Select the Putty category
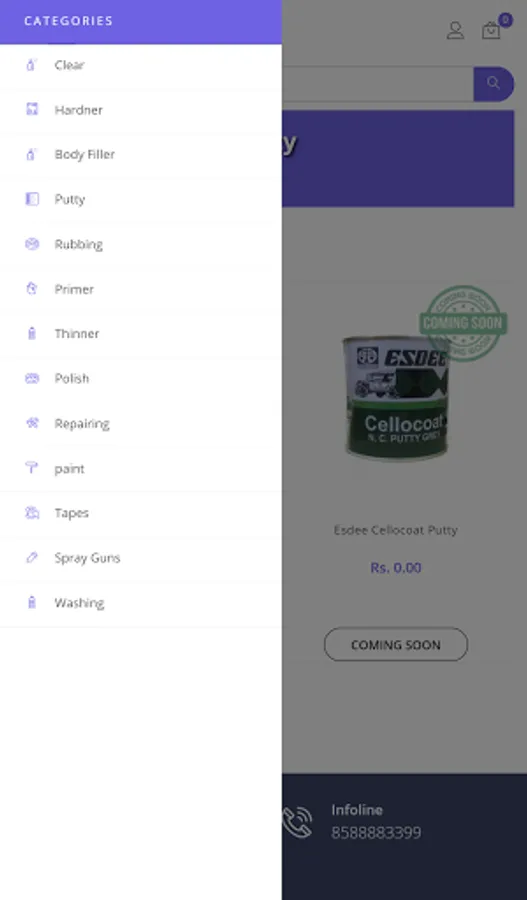527x900 pixels. click(141, 199)
